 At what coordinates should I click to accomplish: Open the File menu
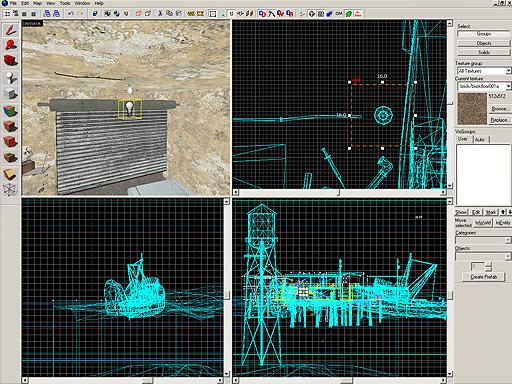(x=13, y=3)
